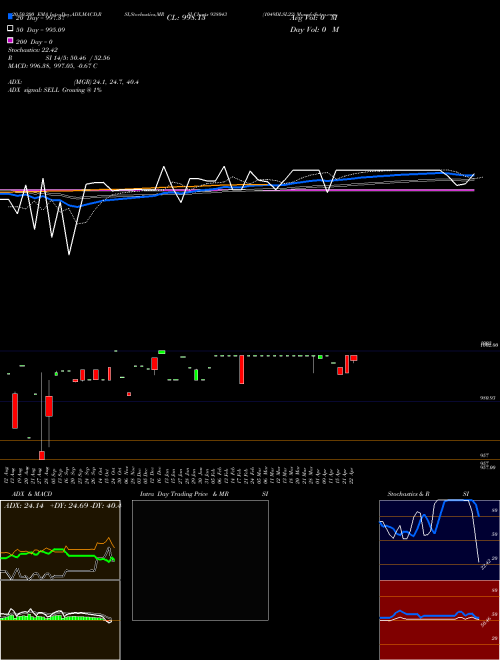Click the last red candlestick at 22 Apr

pos(354,358)
